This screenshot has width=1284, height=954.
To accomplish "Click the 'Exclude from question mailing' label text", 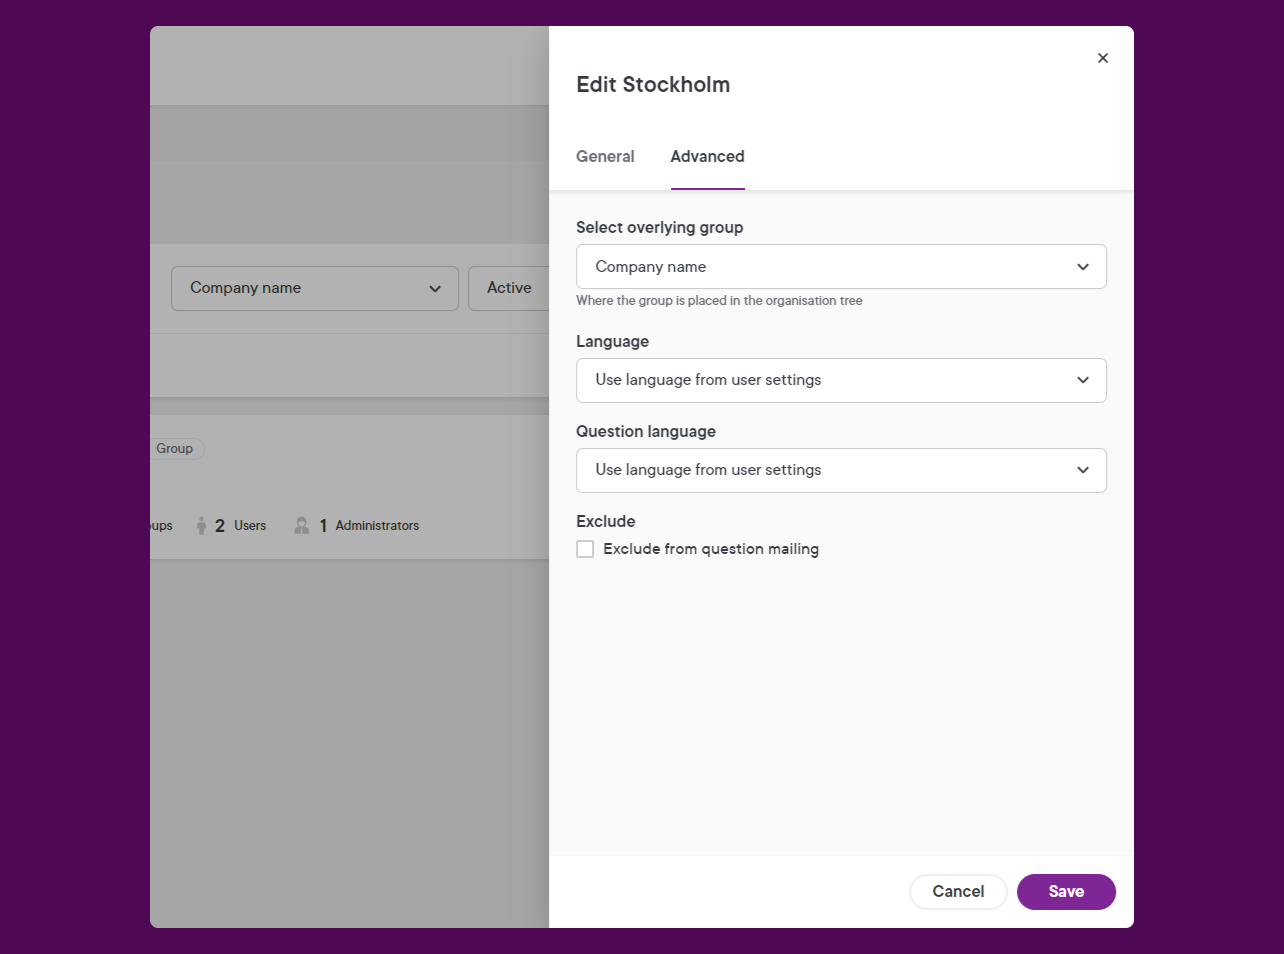I will [710, 549].
